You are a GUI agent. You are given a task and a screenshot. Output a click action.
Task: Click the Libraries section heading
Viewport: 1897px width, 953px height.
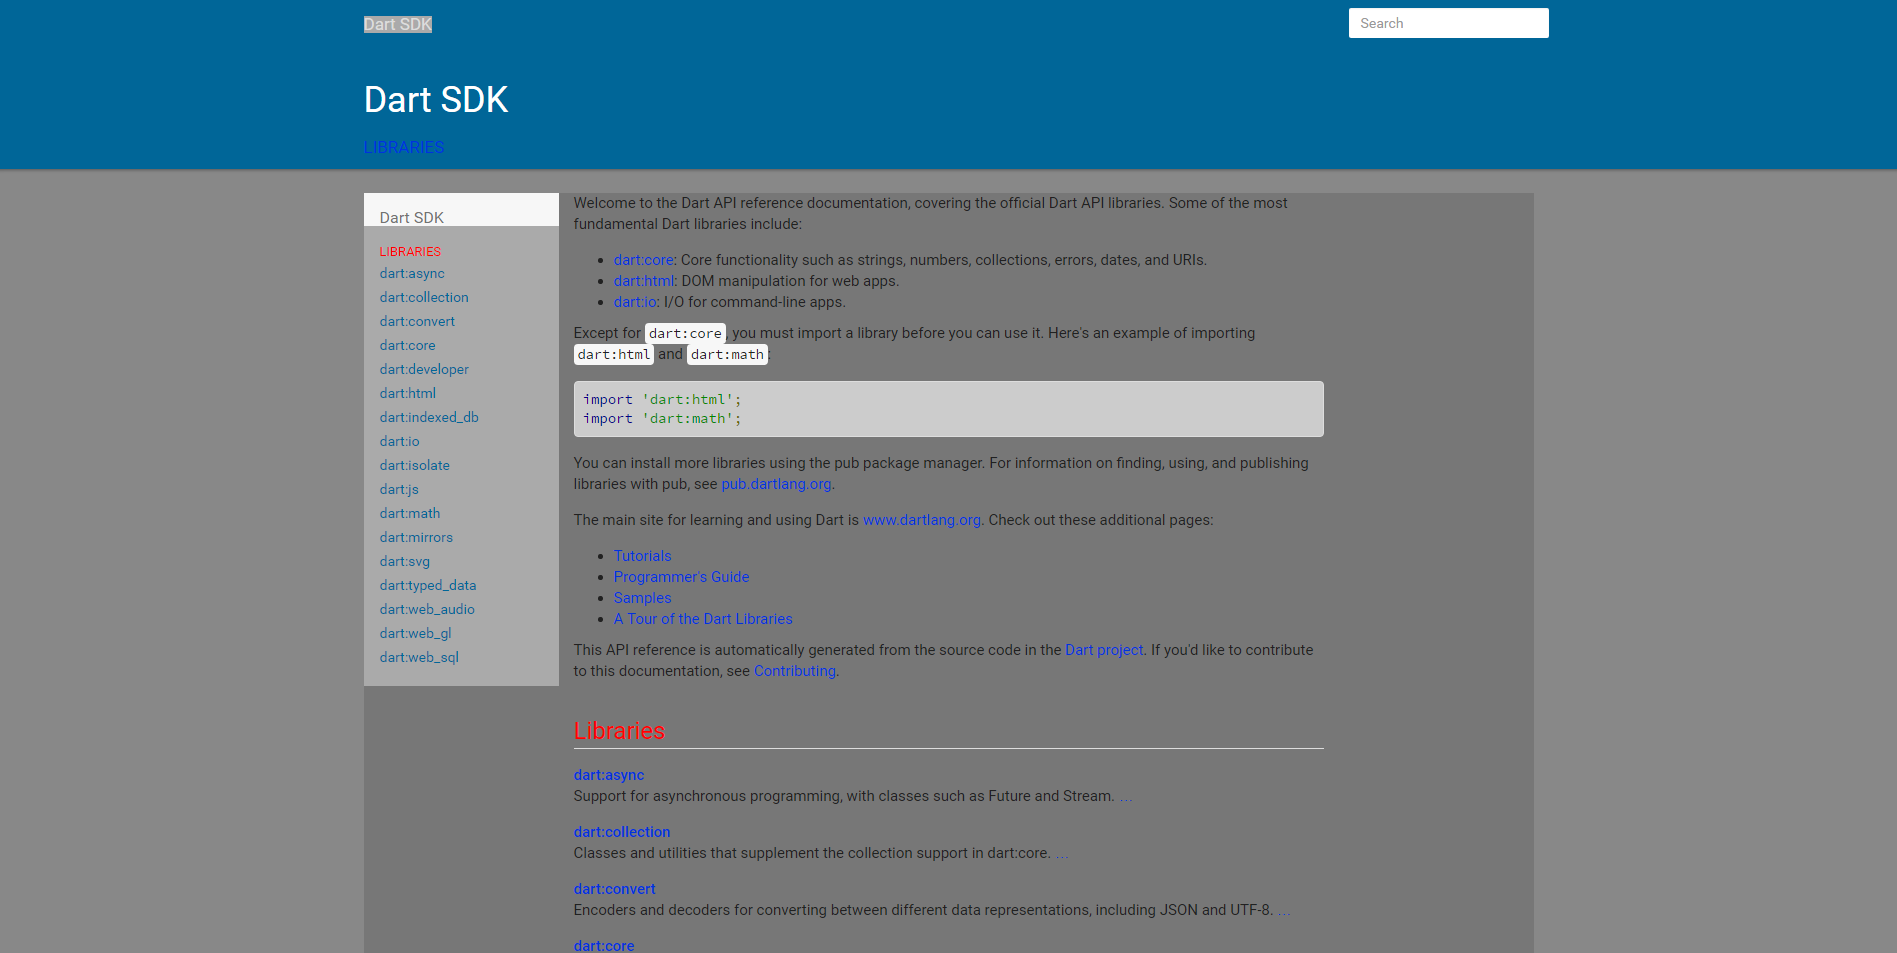(619, 731)
